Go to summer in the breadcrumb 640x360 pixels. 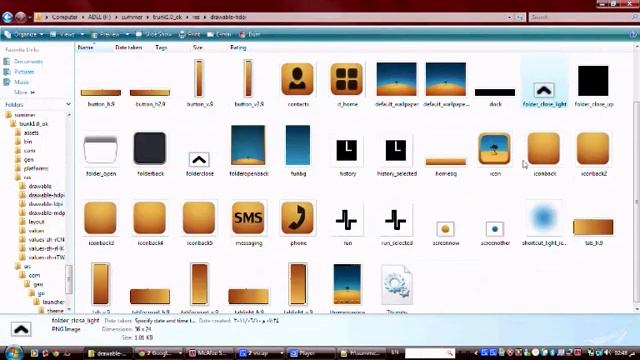click(x=132, y=17)
